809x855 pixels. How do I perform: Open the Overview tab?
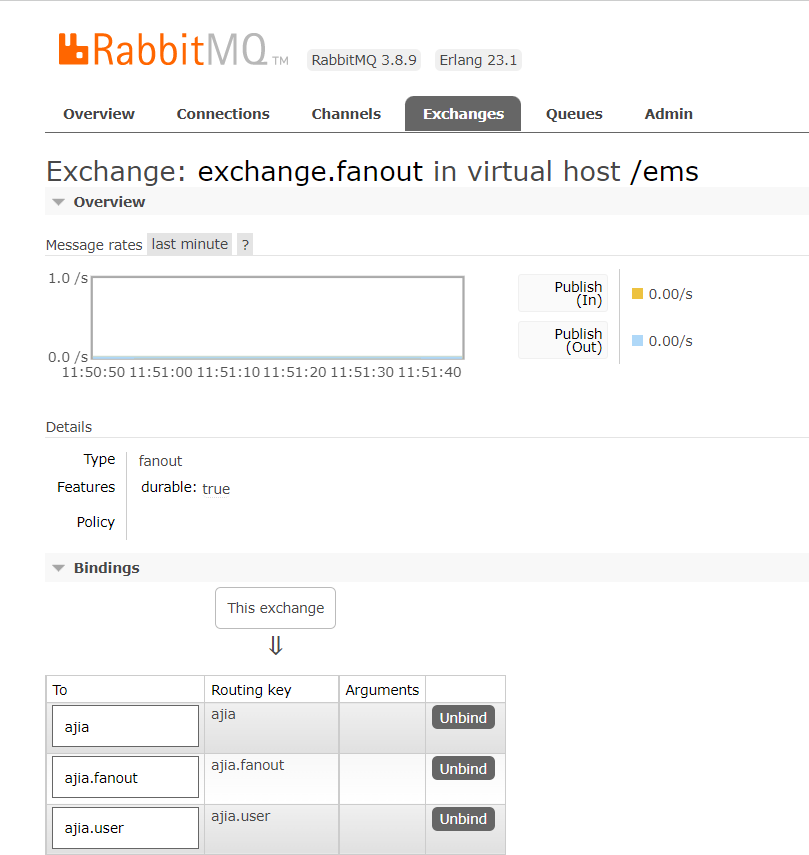[99, 114]
